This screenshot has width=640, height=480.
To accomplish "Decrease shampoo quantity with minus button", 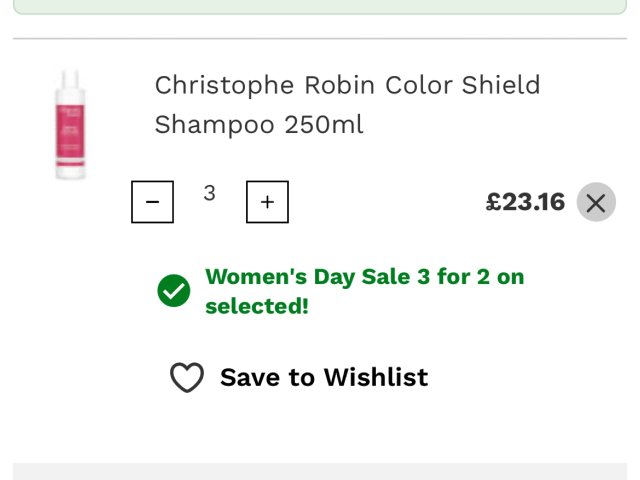I will pos(152,202).
